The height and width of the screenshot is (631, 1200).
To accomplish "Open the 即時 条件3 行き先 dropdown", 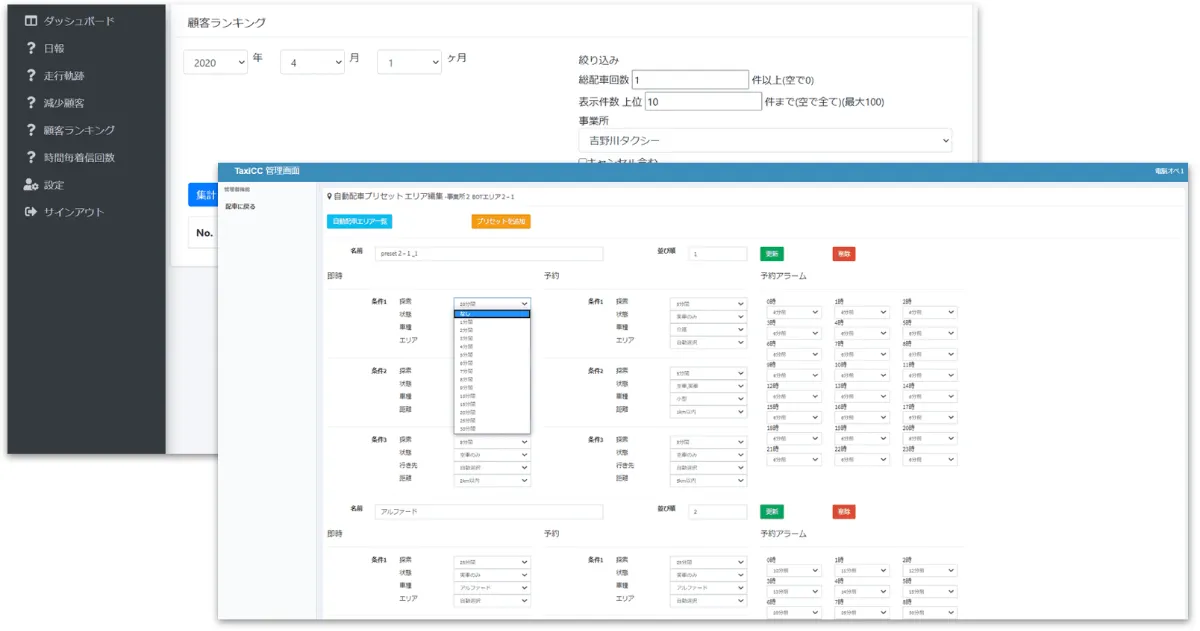I will point(492,467).
